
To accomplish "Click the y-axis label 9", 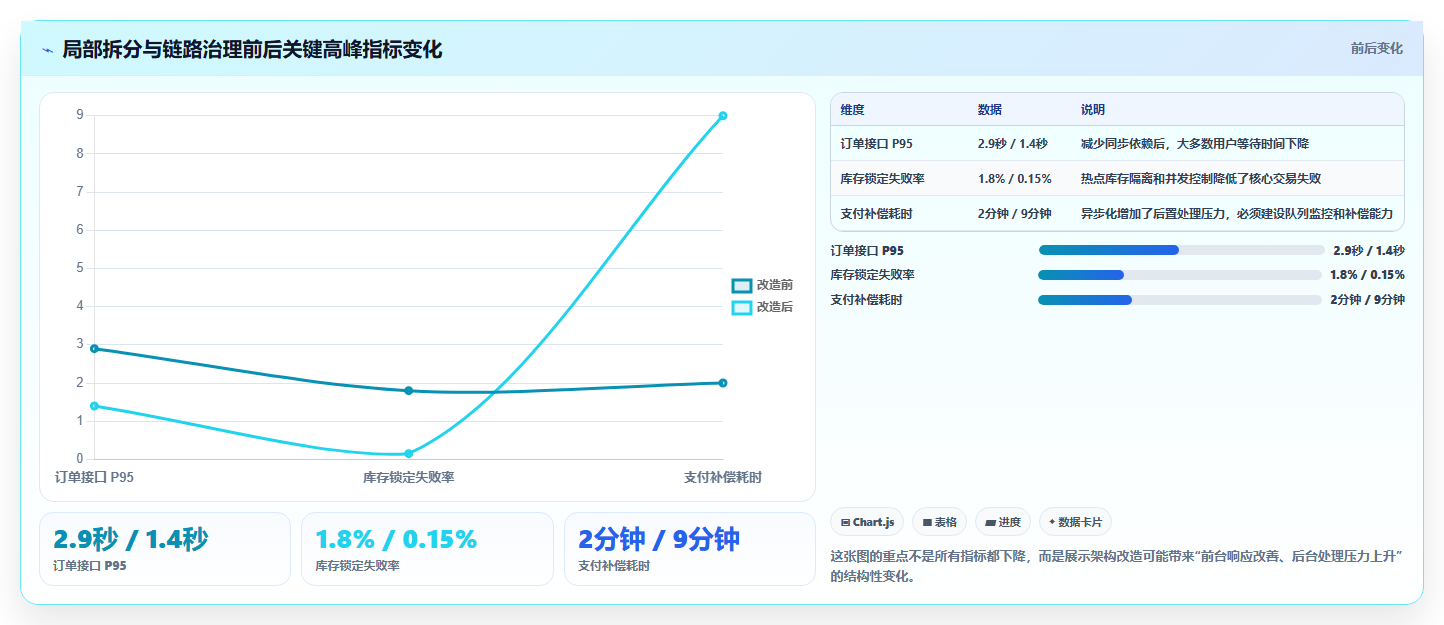I will [x=80, y=115].
